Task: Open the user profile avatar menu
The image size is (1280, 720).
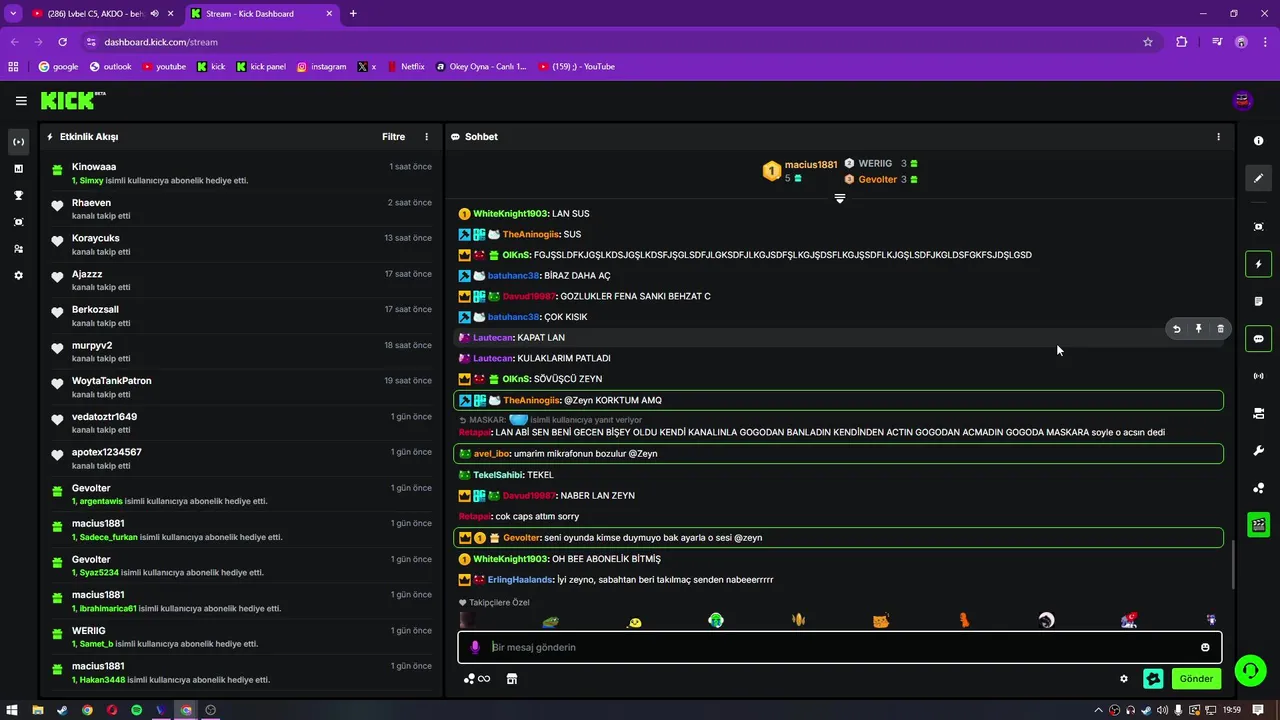Action: coord(1243,100)
